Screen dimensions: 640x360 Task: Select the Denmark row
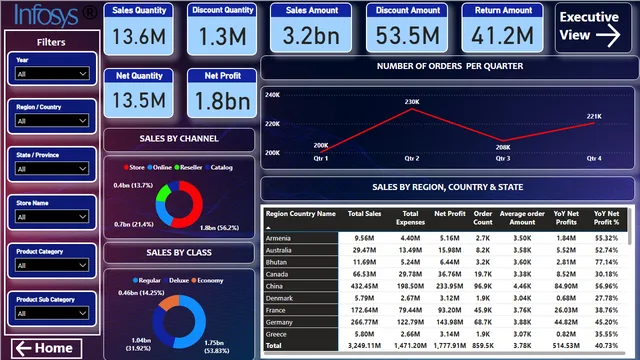tap(445, 298)
